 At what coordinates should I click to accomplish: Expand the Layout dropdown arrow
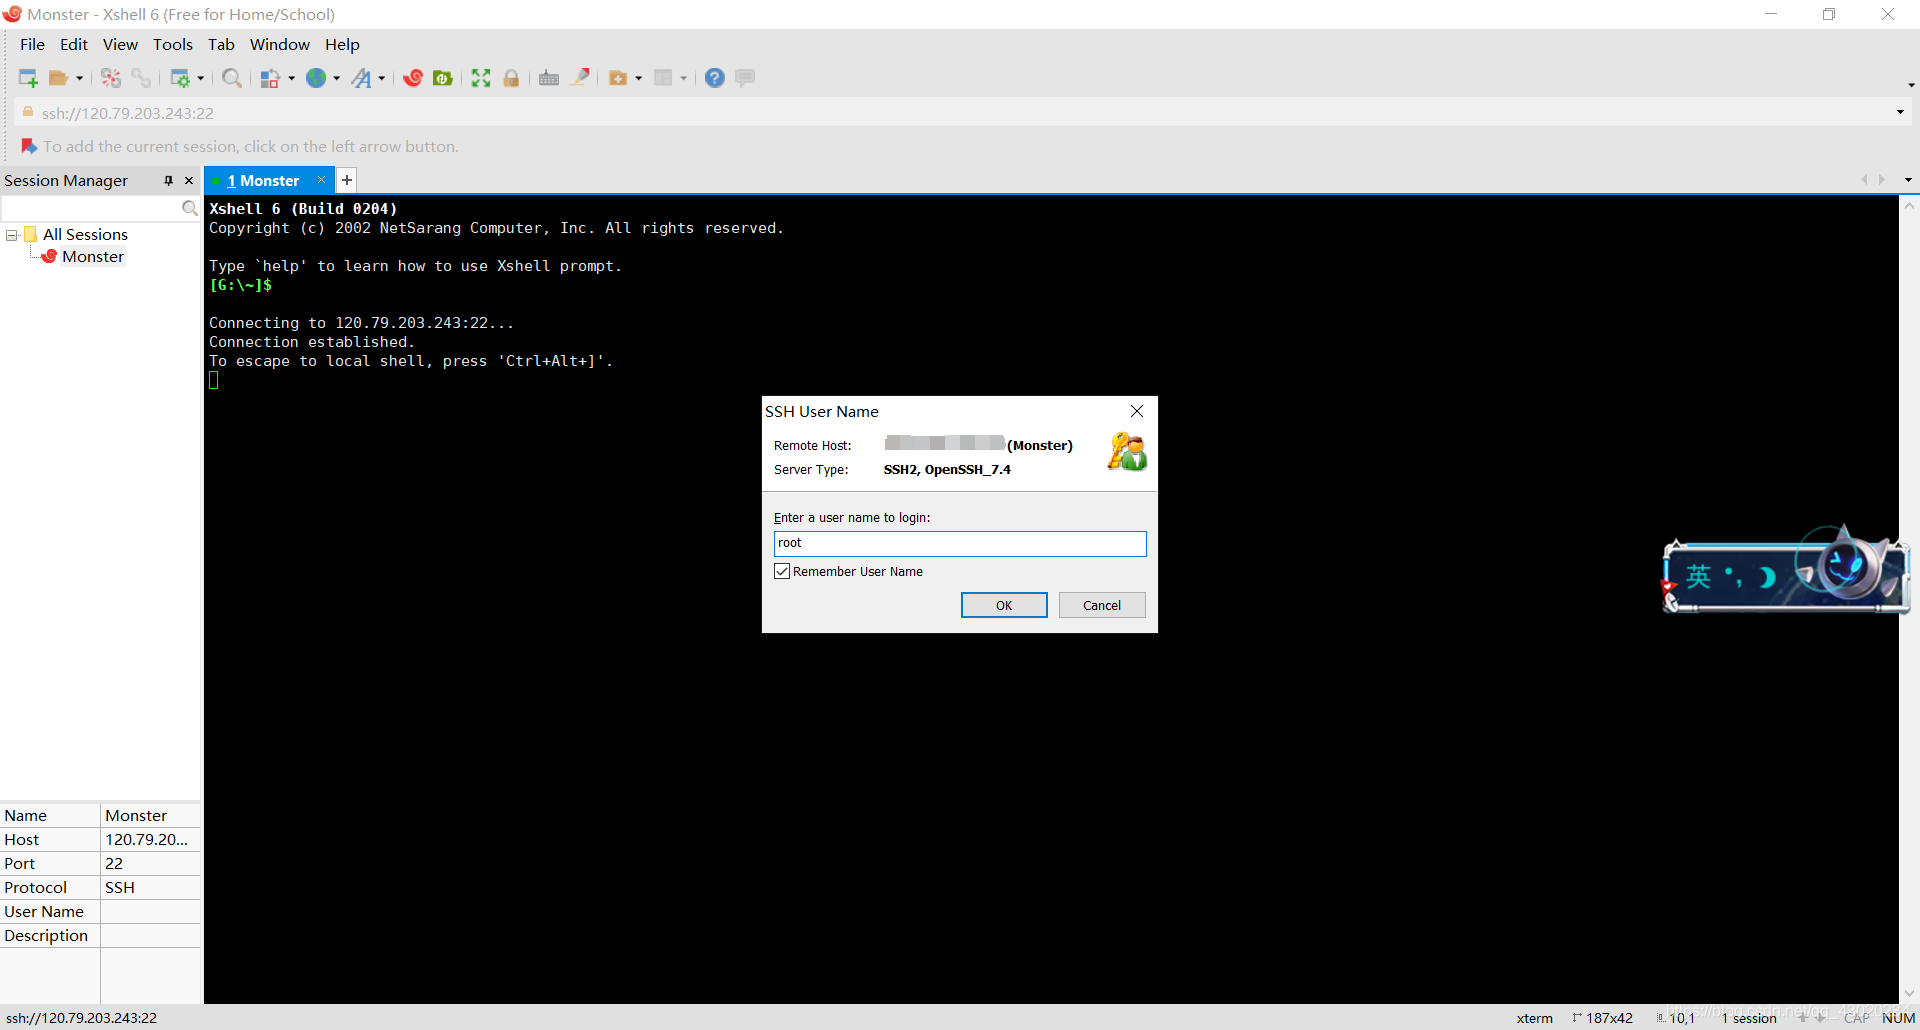pyautogui.click(x=684, y=78)
